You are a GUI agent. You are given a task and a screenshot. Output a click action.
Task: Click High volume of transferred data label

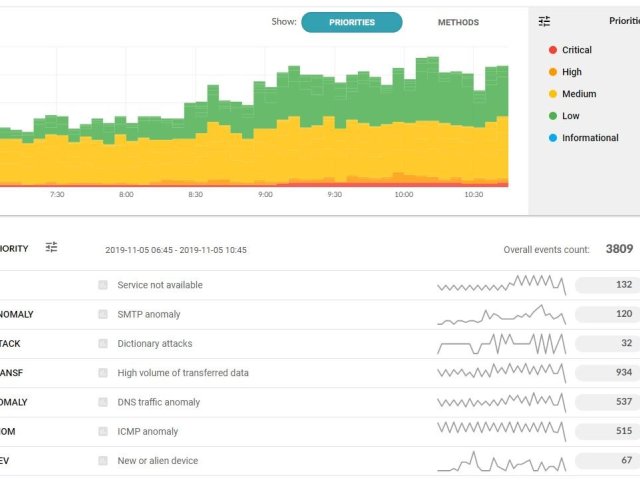point(183,373)
